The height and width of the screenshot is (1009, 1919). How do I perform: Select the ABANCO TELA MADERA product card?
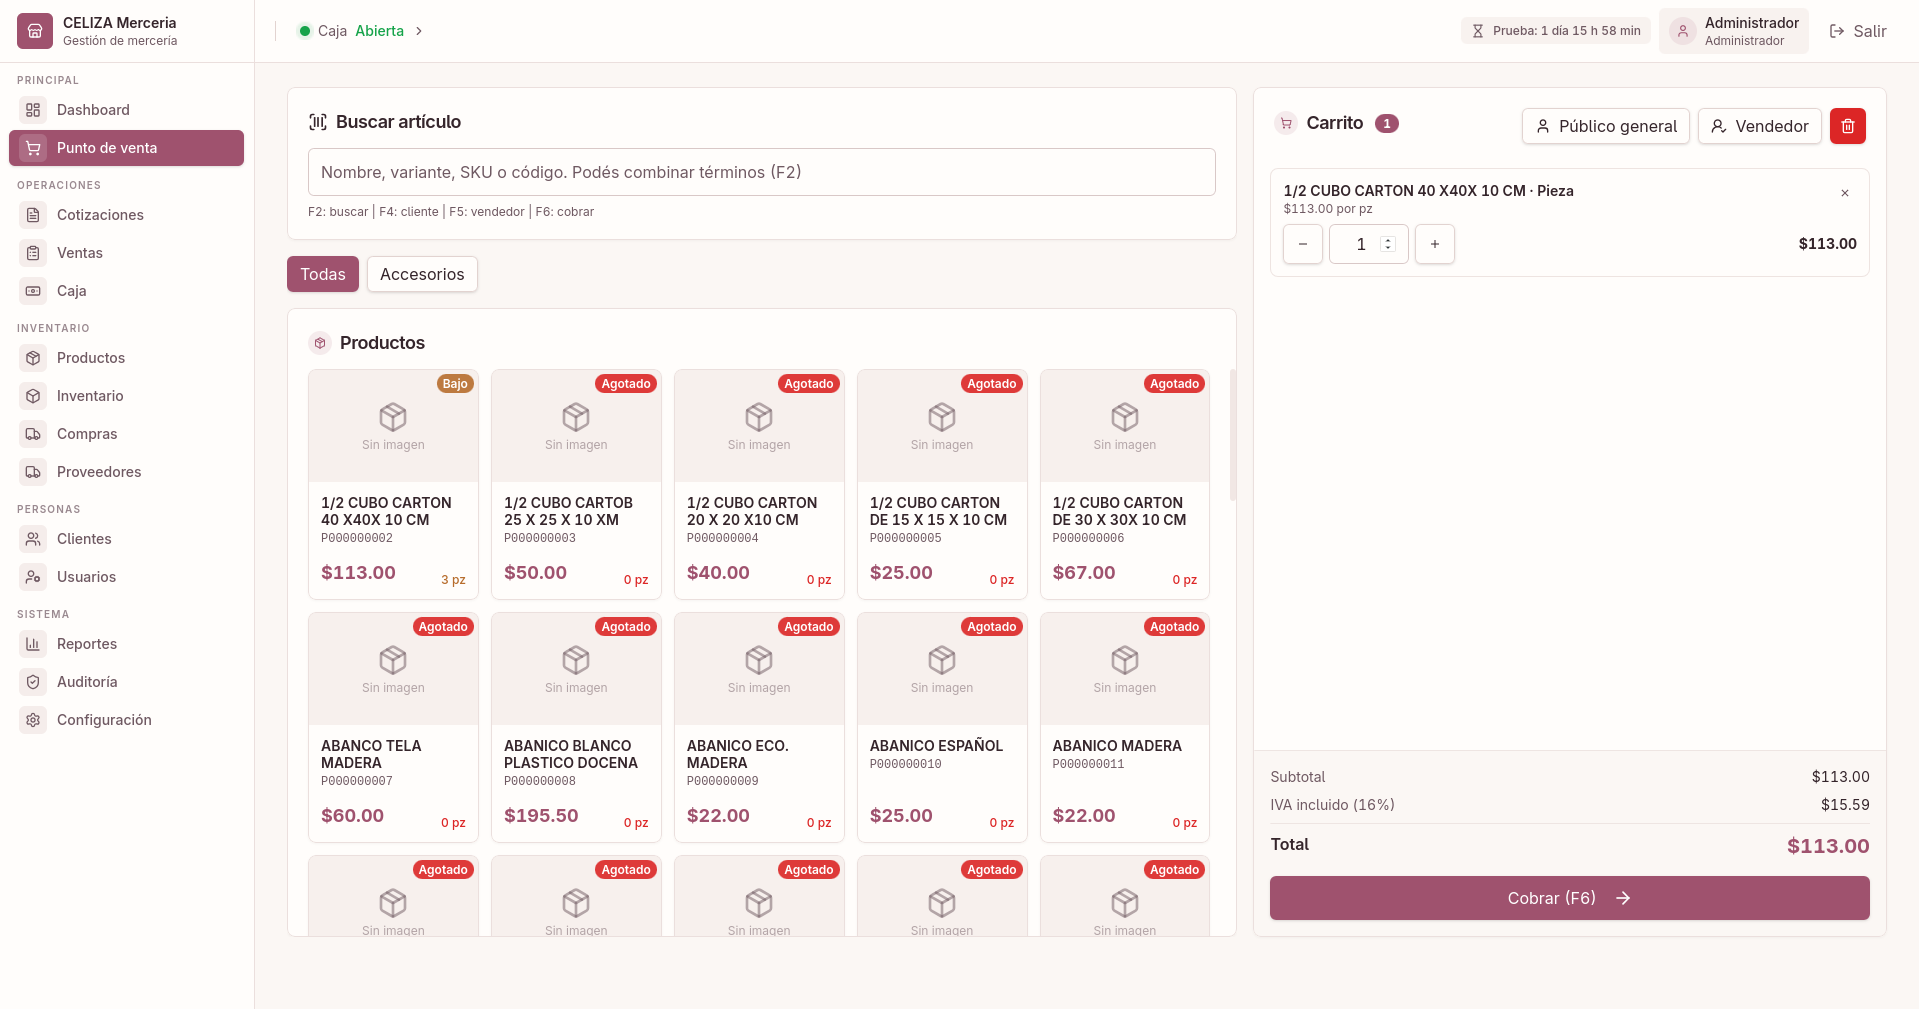393,727
